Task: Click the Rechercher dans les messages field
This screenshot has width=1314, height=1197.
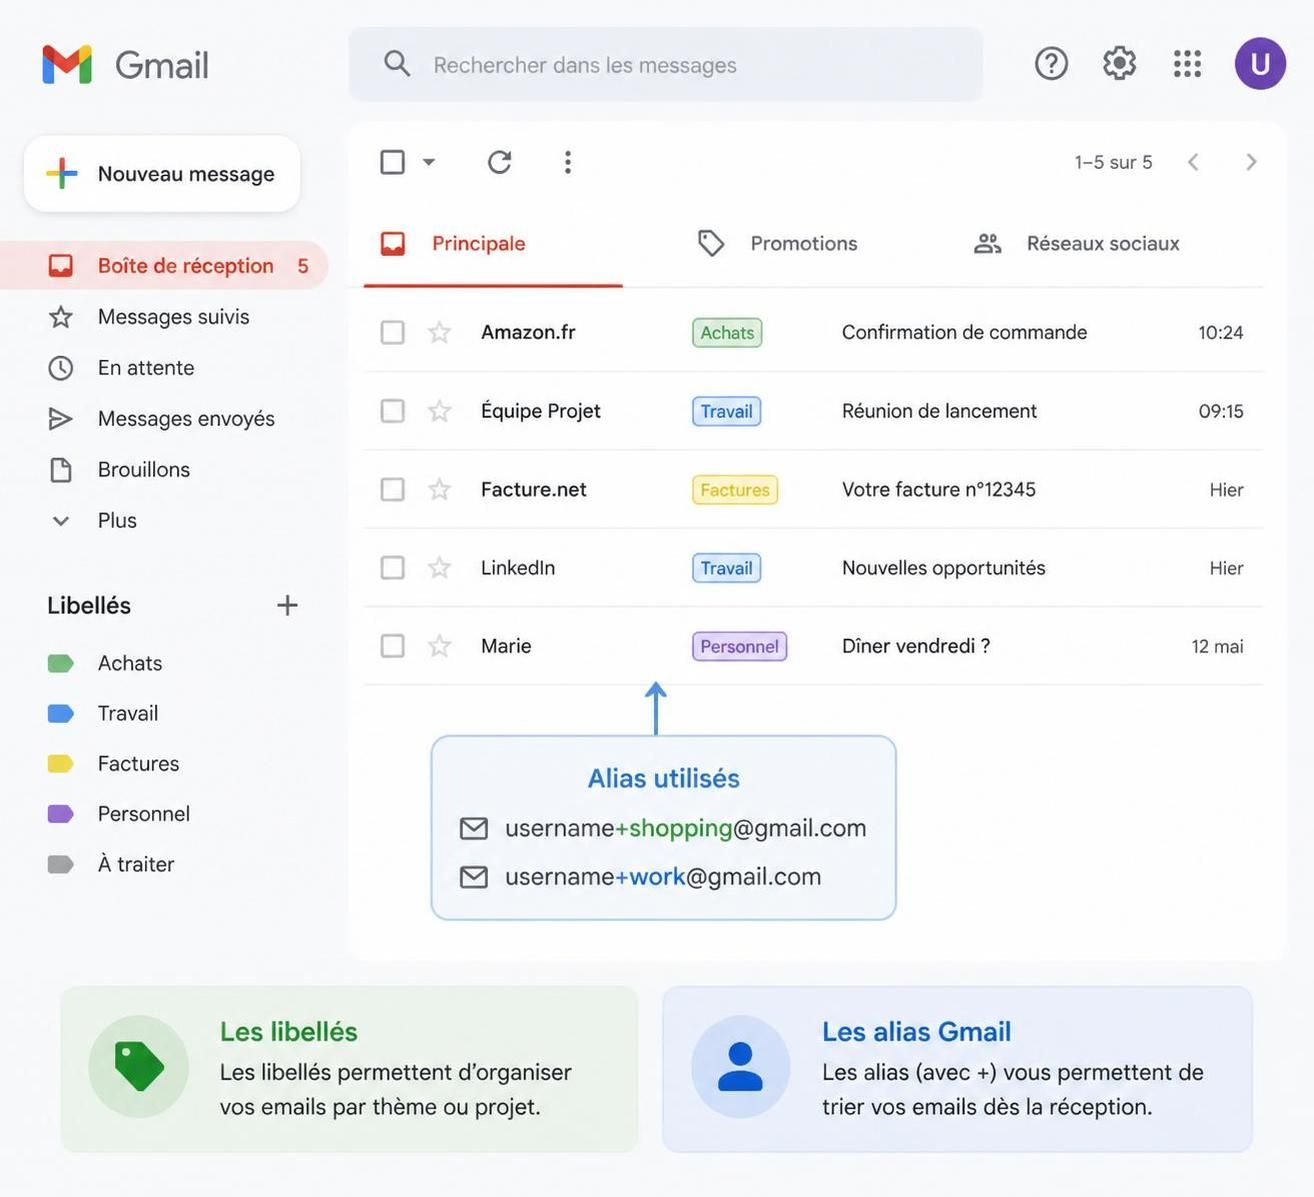Action: 665,64
